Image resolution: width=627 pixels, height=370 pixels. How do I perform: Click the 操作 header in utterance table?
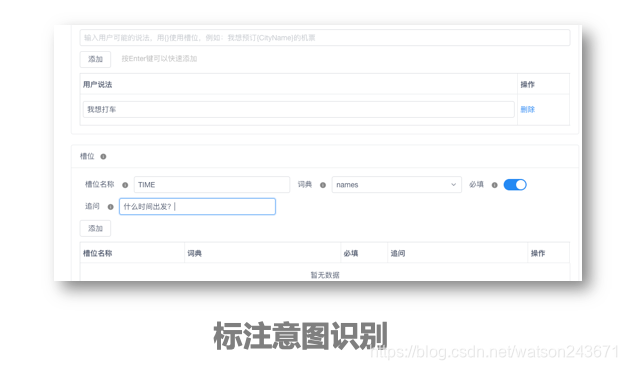click(527, 84)
